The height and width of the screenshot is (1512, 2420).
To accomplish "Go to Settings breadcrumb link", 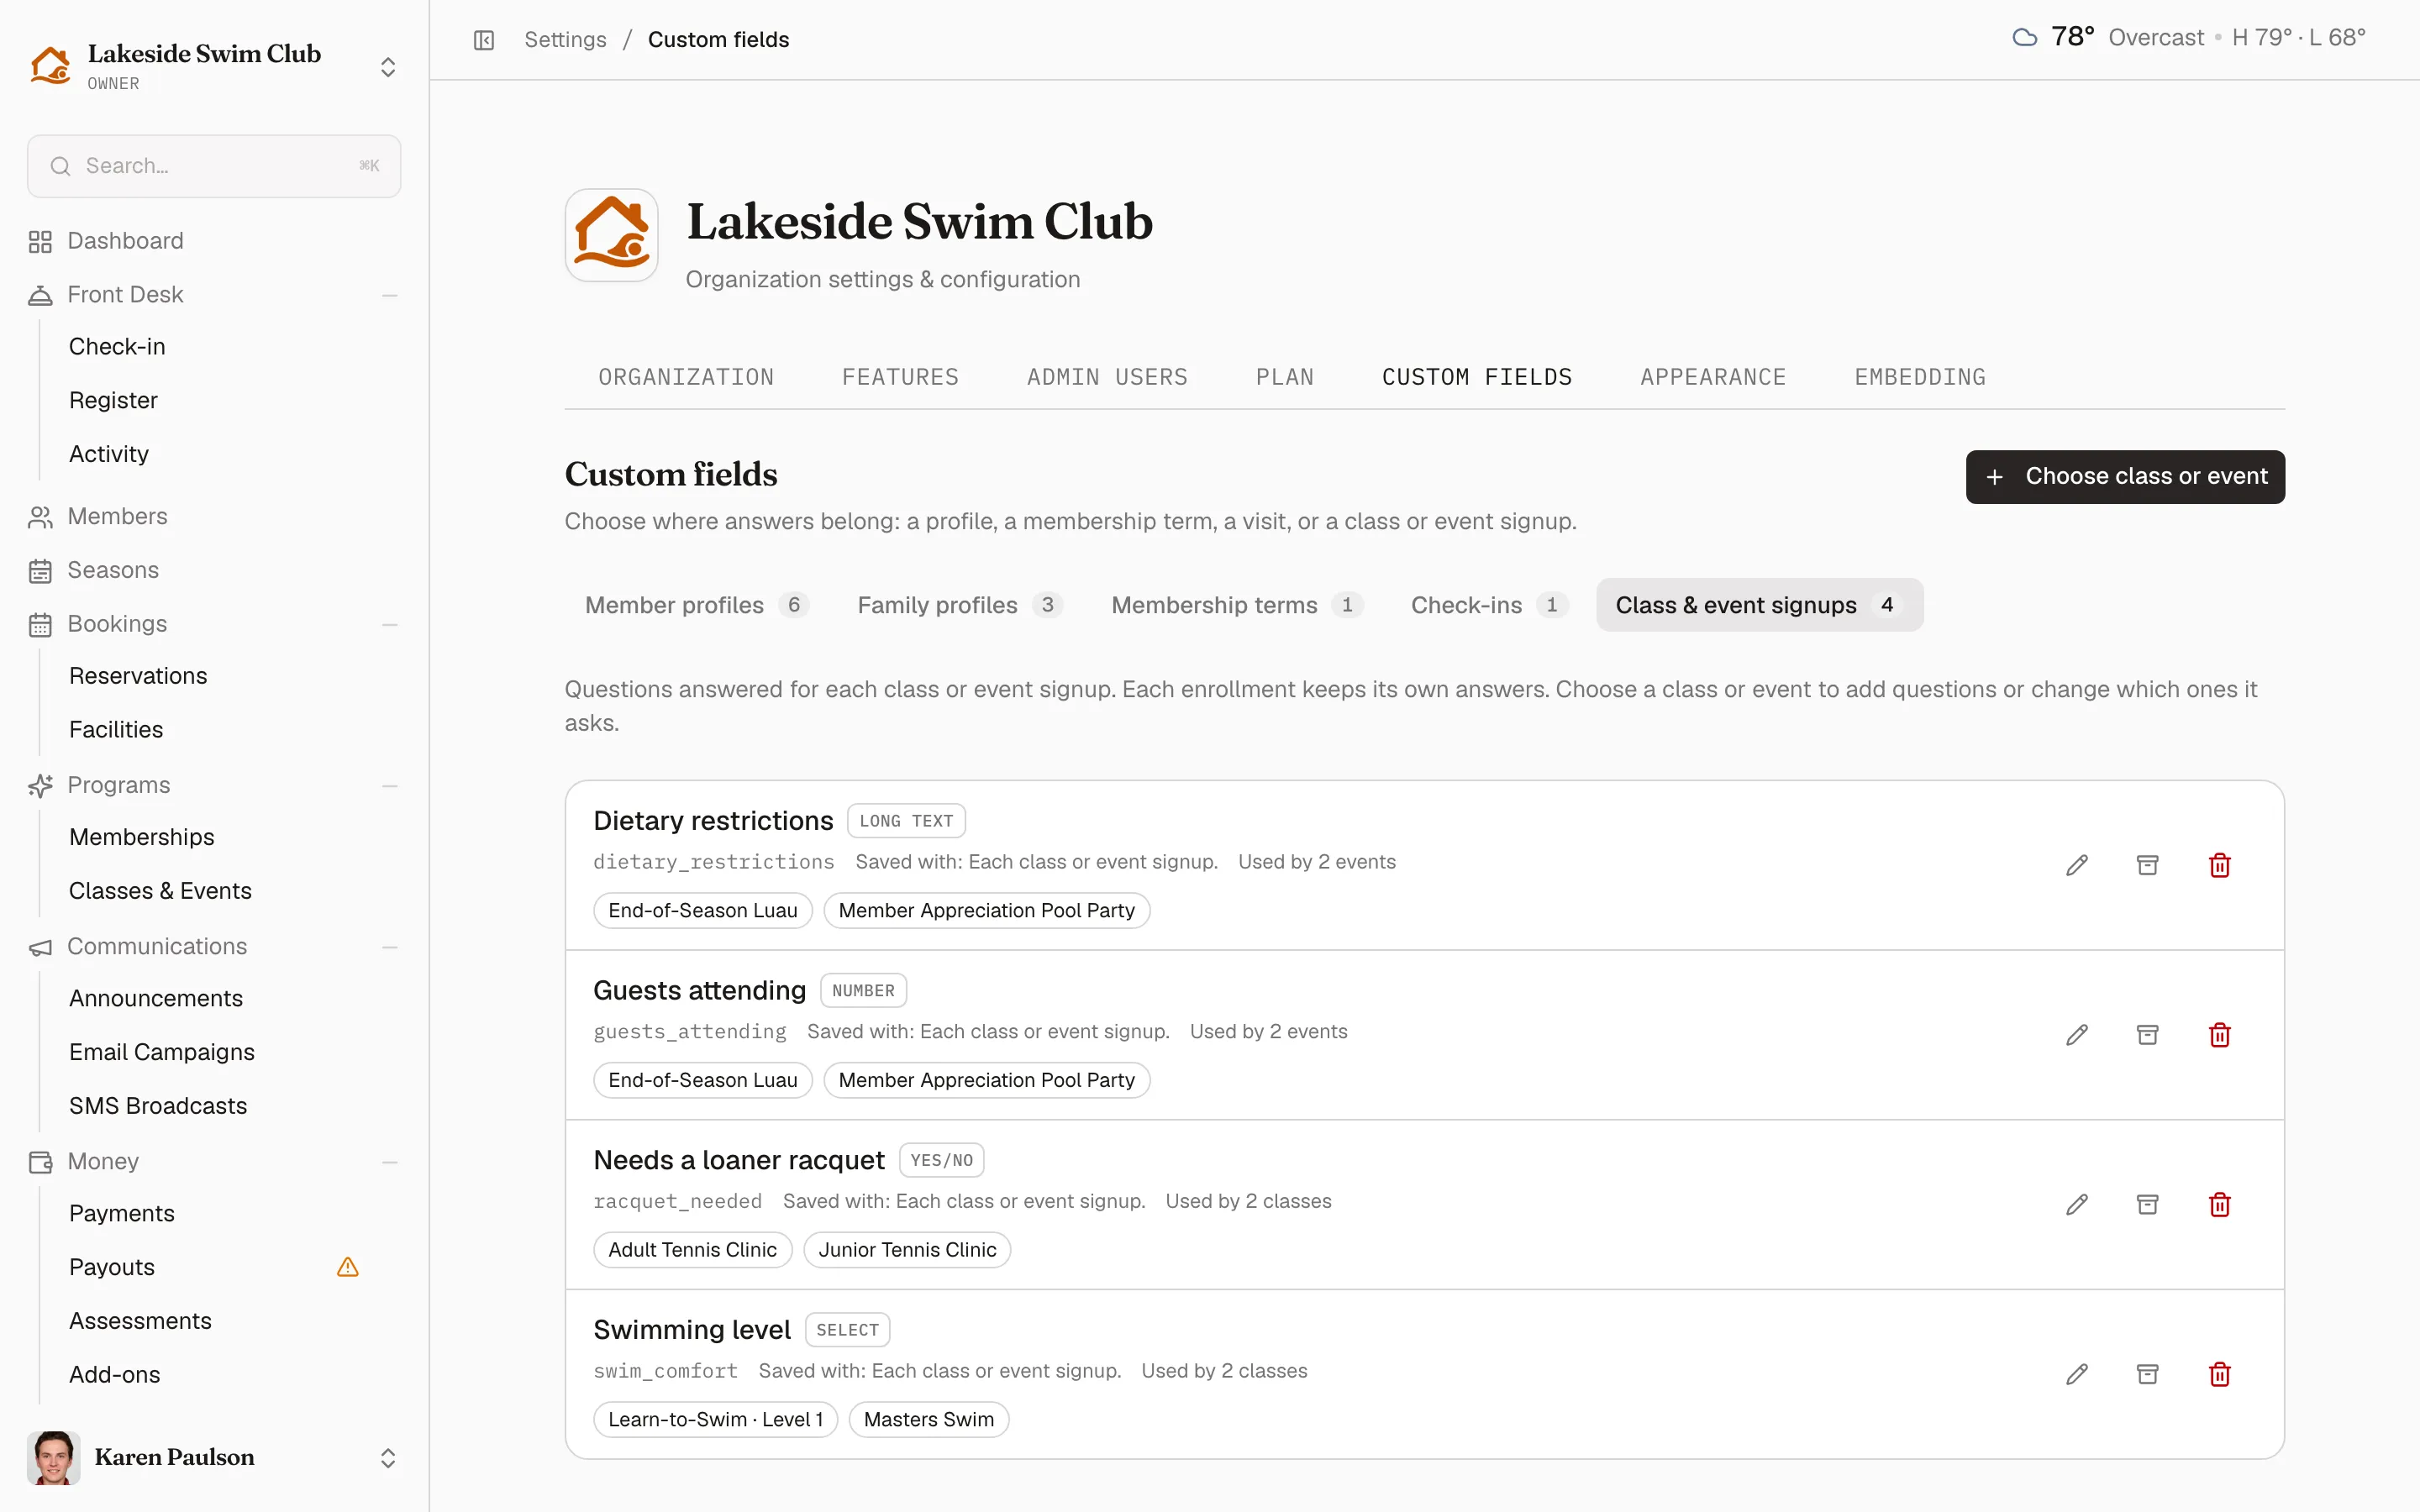I will (x=565, y=40).
